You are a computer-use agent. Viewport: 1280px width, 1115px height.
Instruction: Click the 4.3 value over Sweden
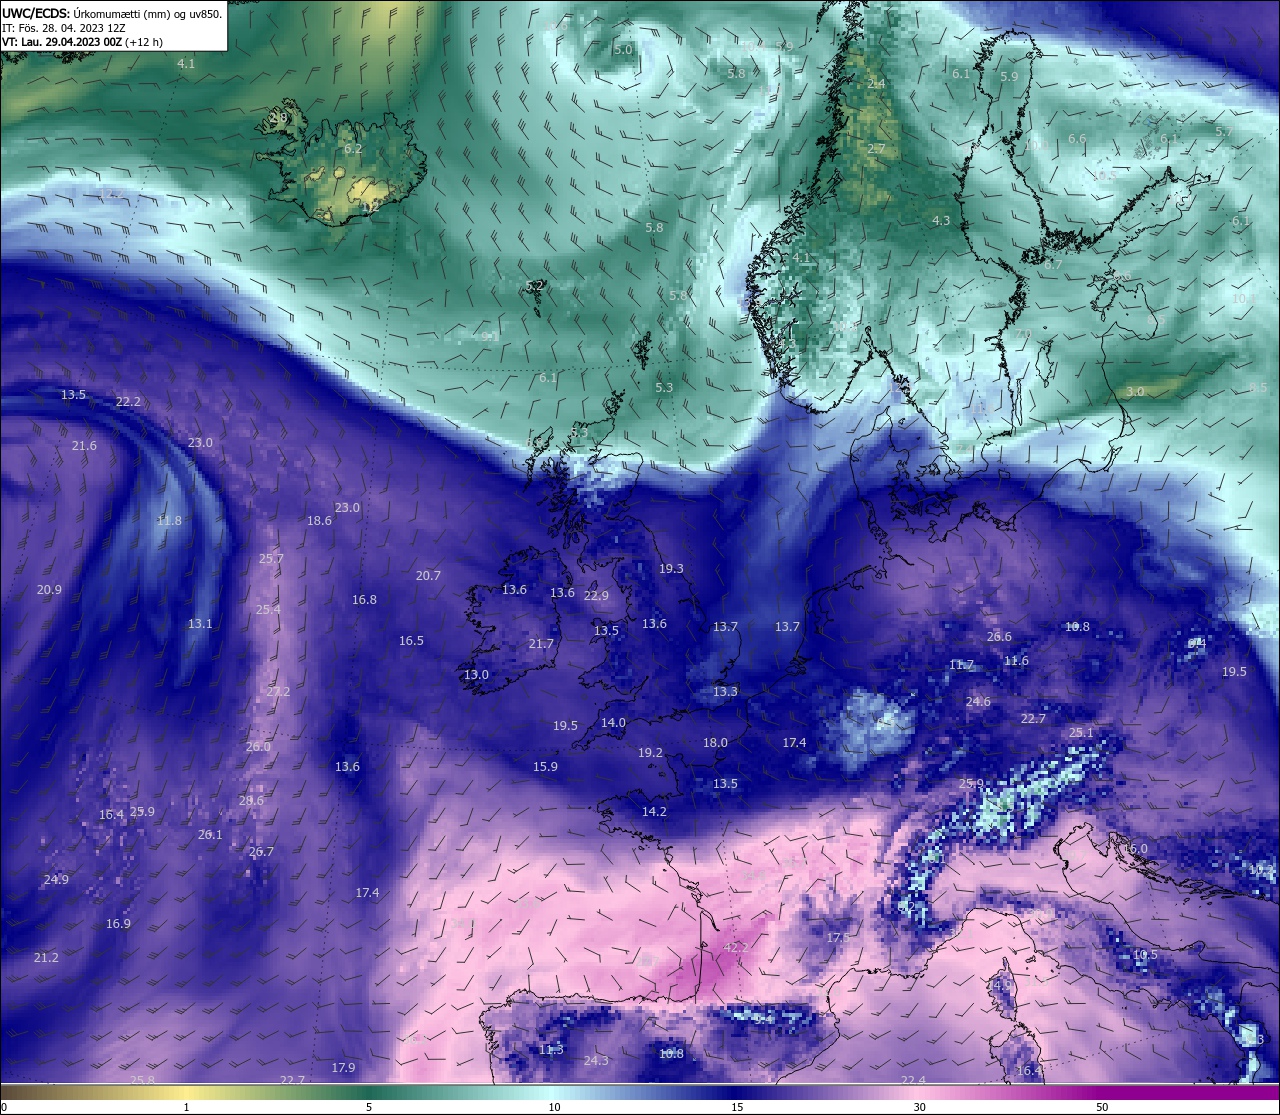click(x=941, y=220)
